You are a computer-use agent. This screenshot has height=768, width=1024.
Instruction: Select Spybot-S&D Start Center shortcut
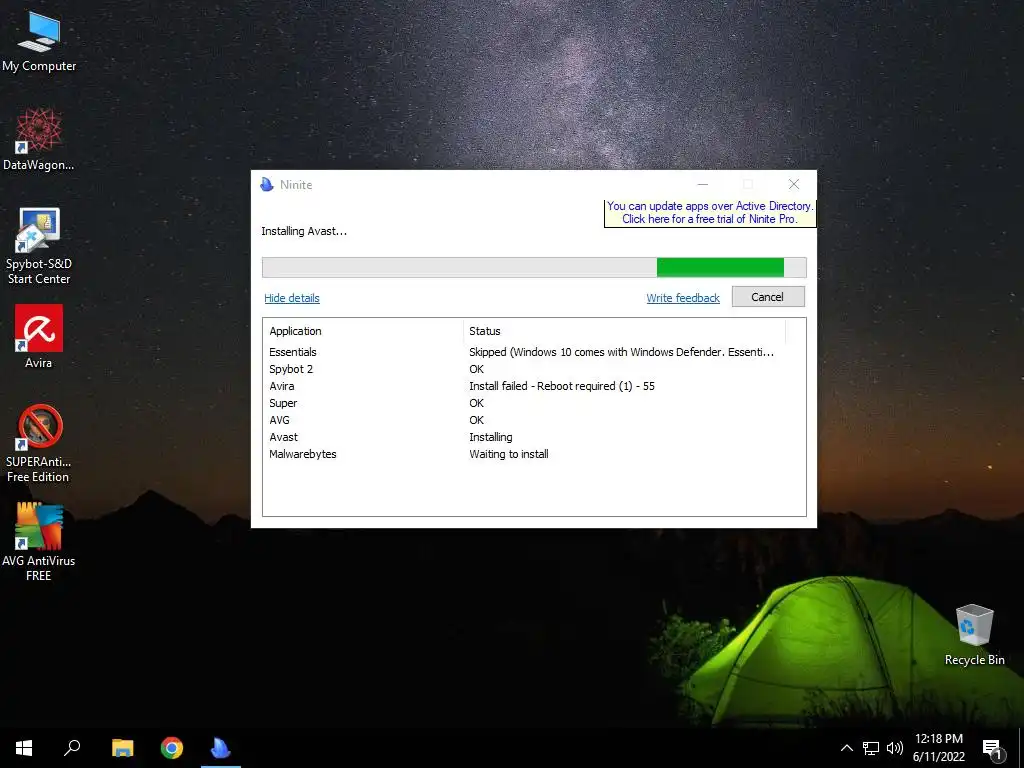[39, 246]
